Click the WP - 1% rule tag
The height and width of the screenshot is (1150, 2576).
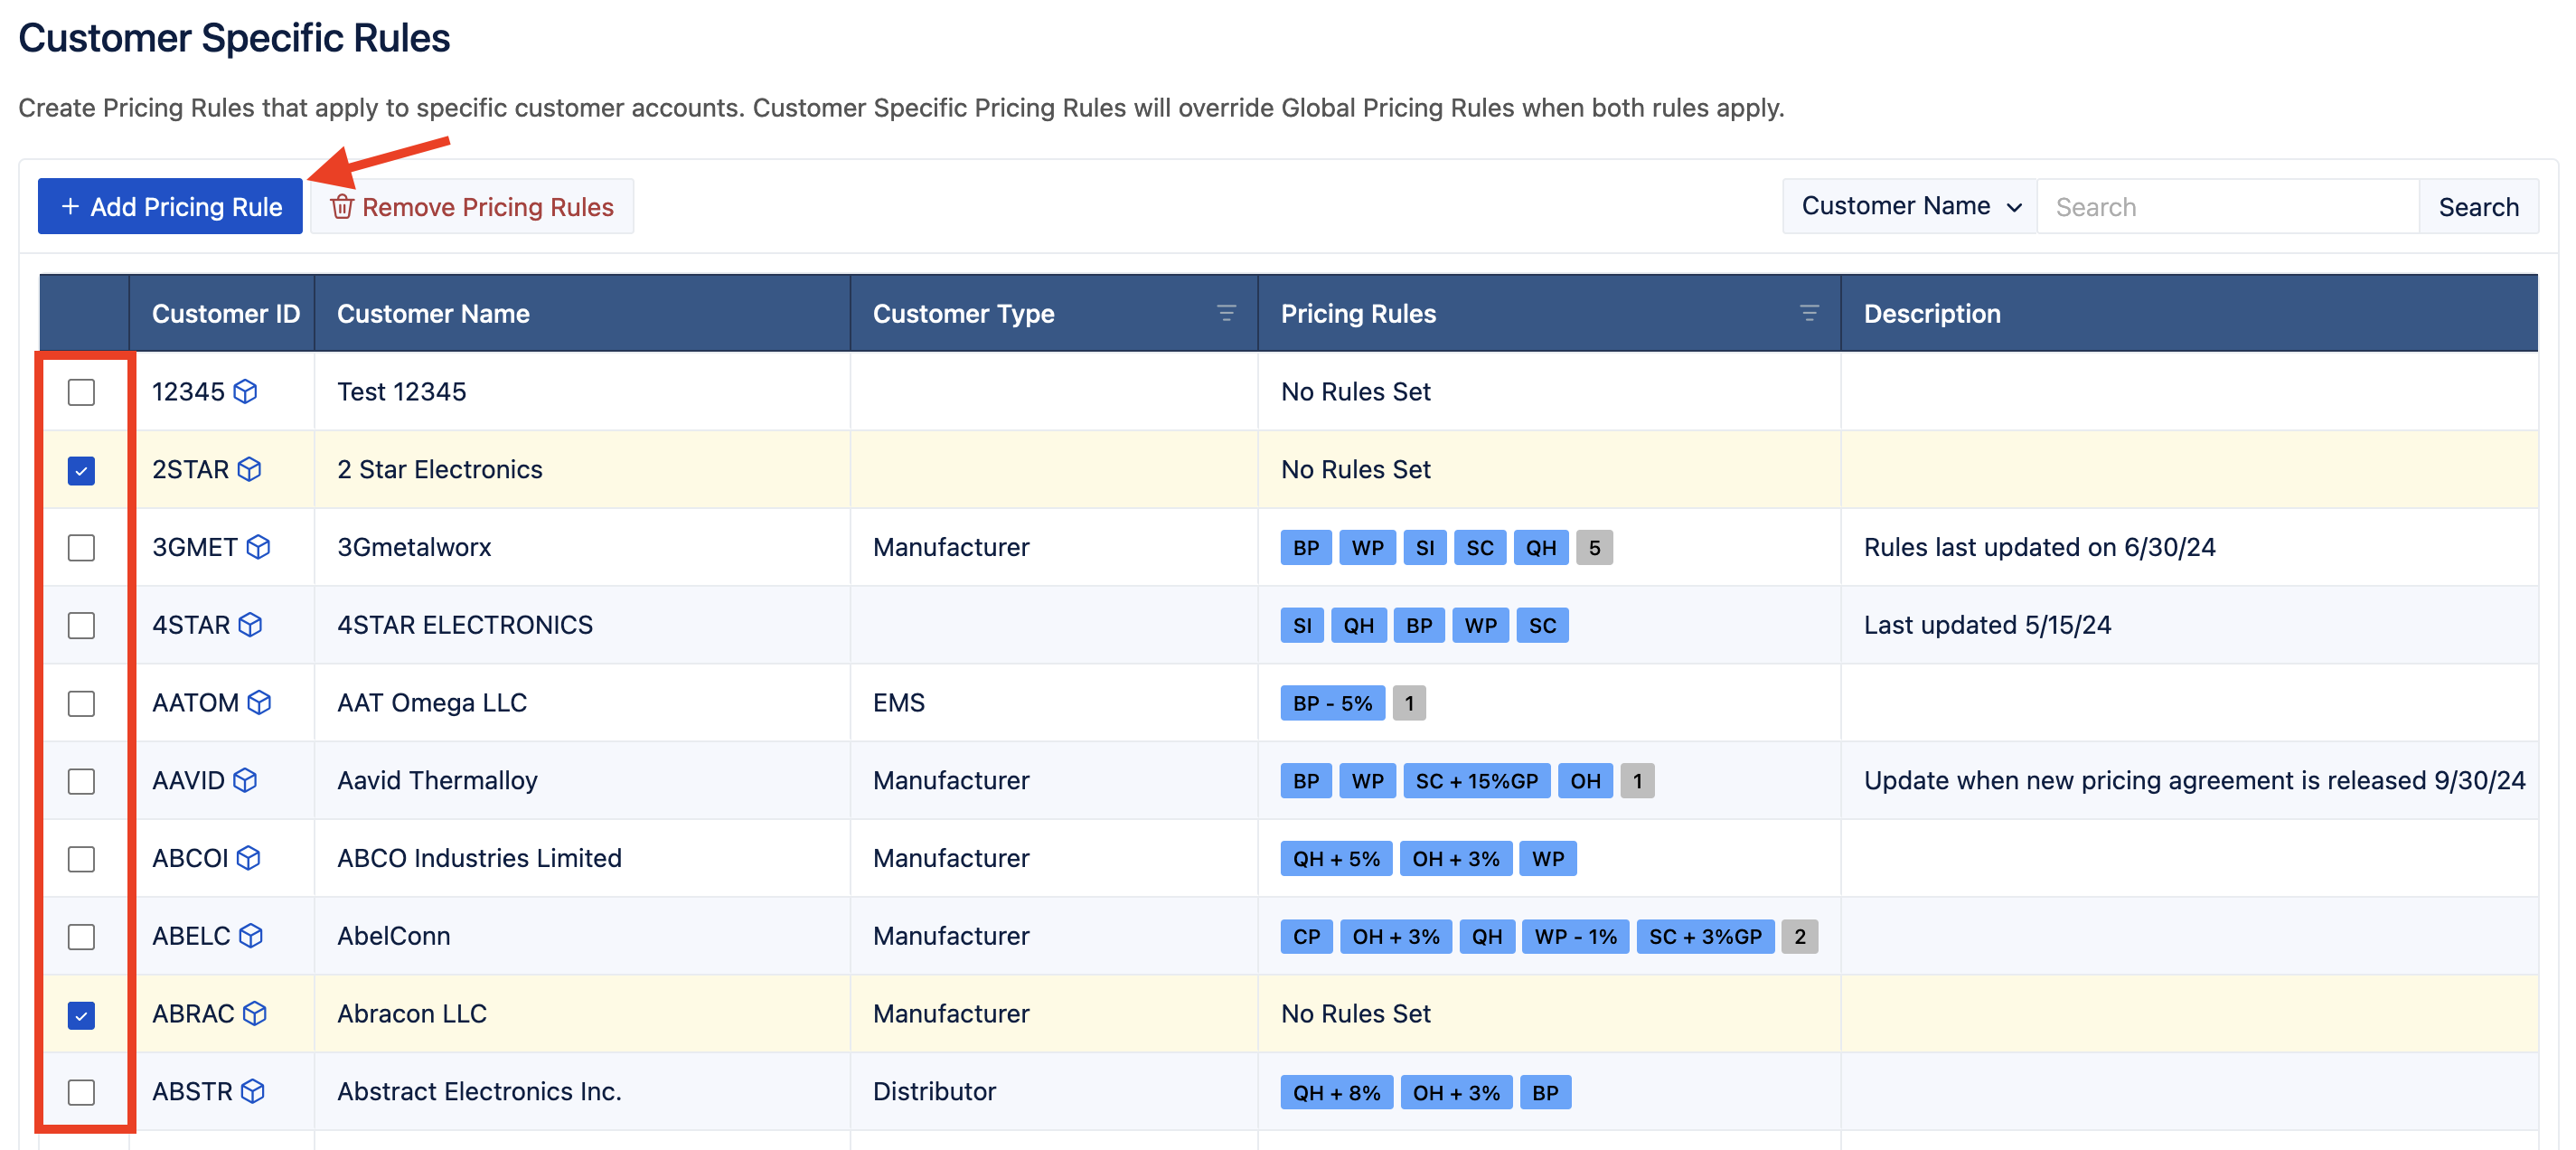click(x=1576, y=937)
